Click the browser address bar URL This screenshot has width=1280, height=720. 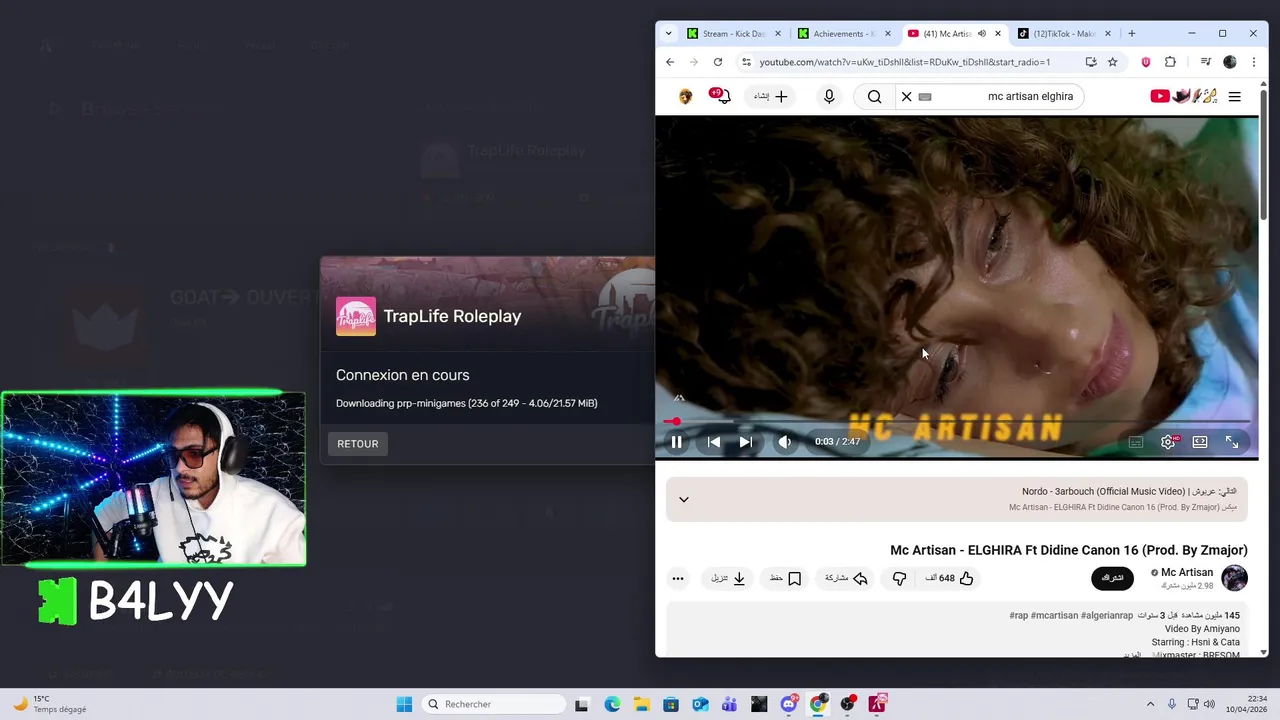(904, 62)
